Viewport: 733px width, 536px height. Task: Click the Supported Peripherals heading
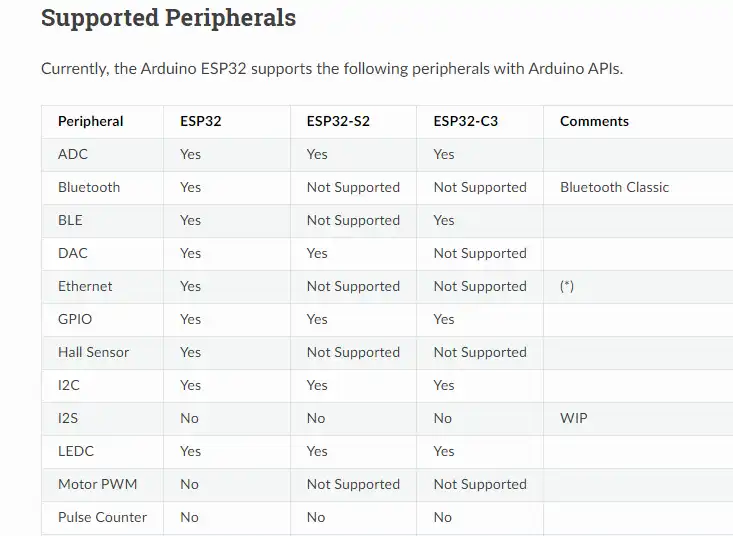pos(168,18)
